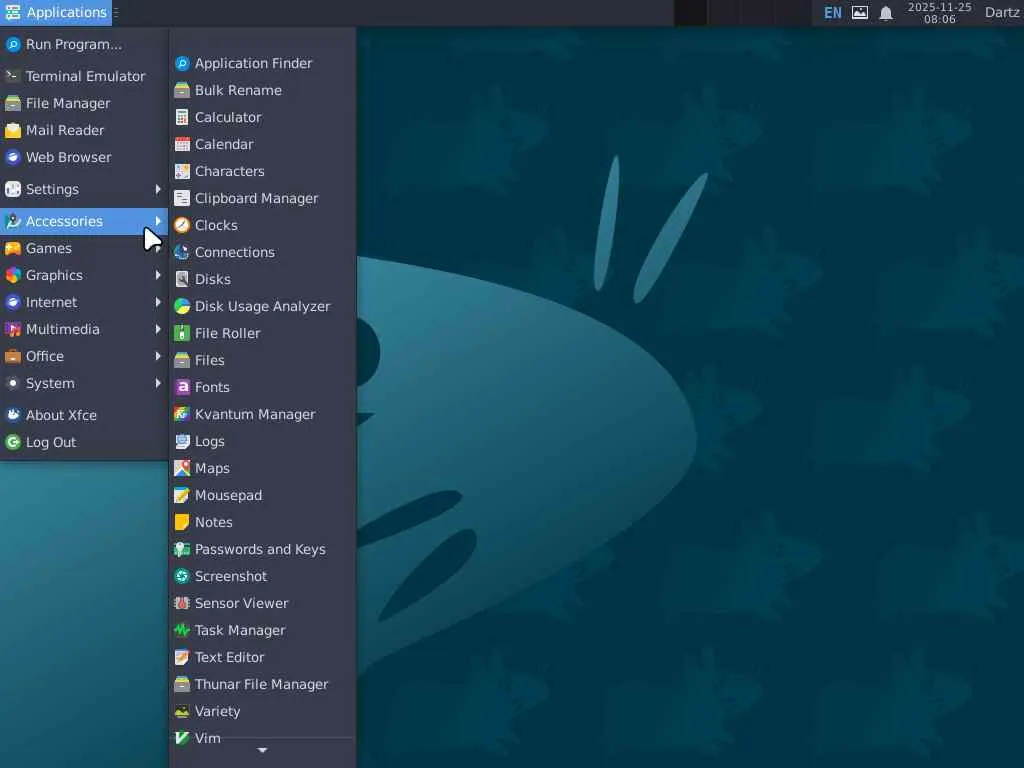Select About Xfce

(84, 415)
